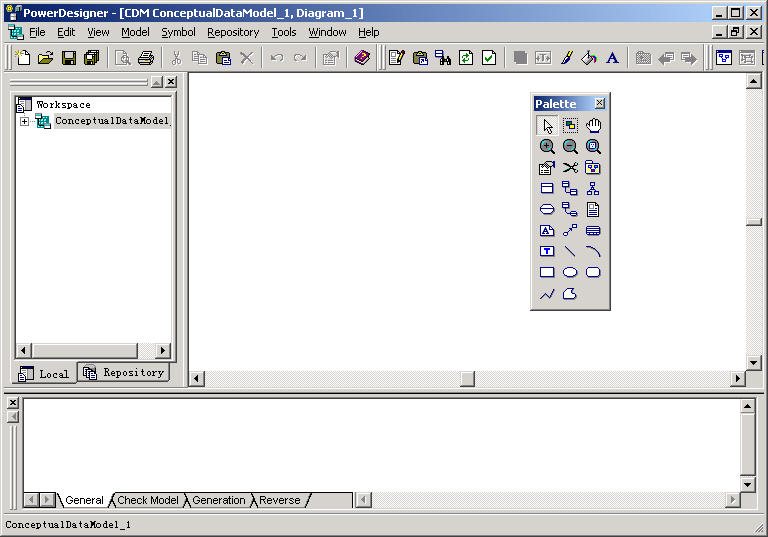
Task: Select the straight Line tool in Palette
Action: point(570,252)
